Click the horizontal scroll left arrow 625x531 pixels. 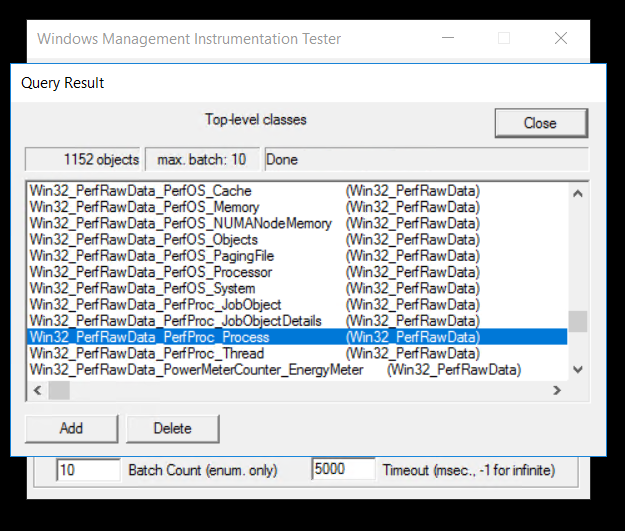tap(37, 390)
